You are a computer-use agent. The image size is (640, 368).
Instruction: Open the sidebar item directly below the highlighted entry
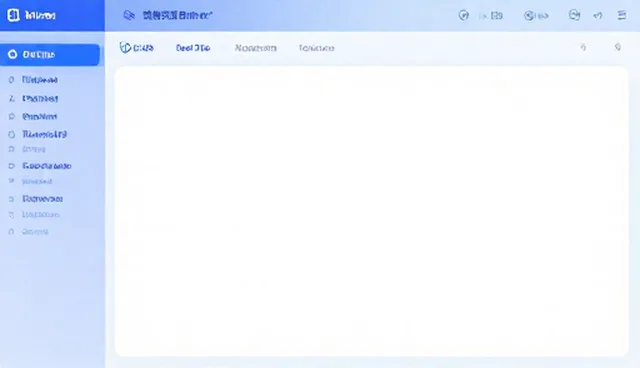(x=33, y=80)
